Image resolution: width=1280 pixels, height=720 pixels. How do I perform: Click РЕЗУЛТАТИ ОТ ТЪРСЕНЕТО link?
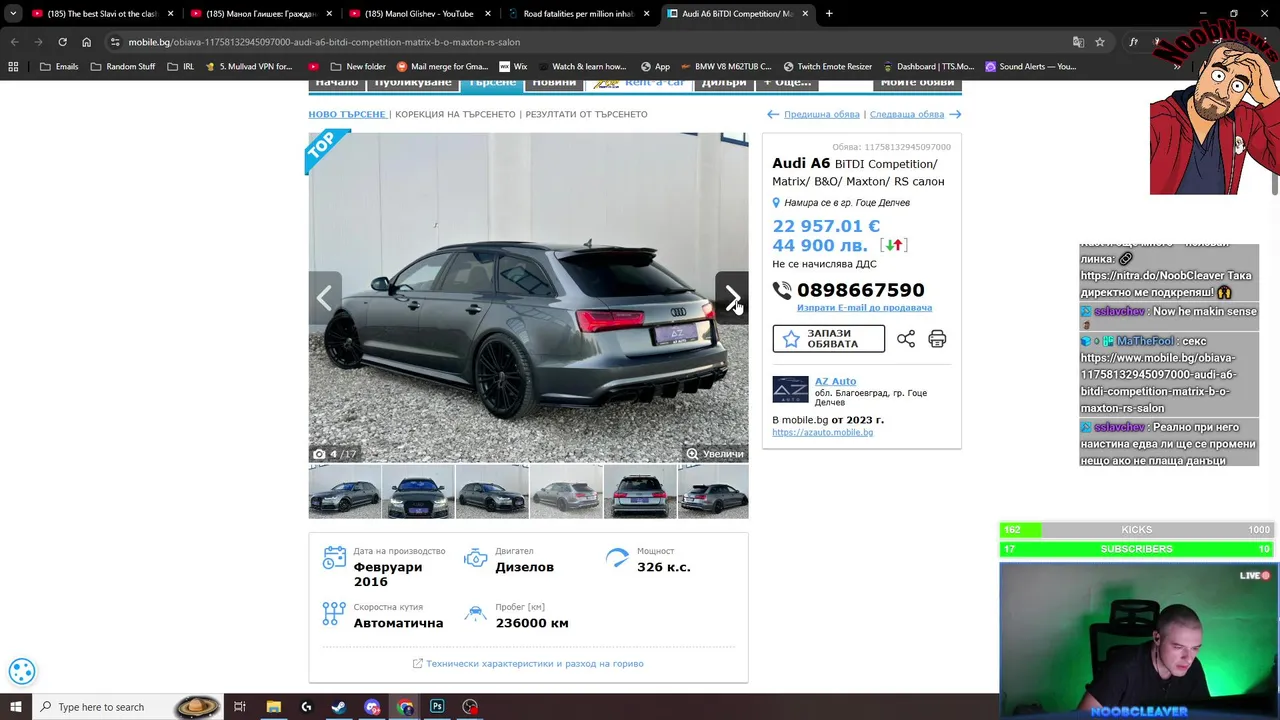[586, 114]
